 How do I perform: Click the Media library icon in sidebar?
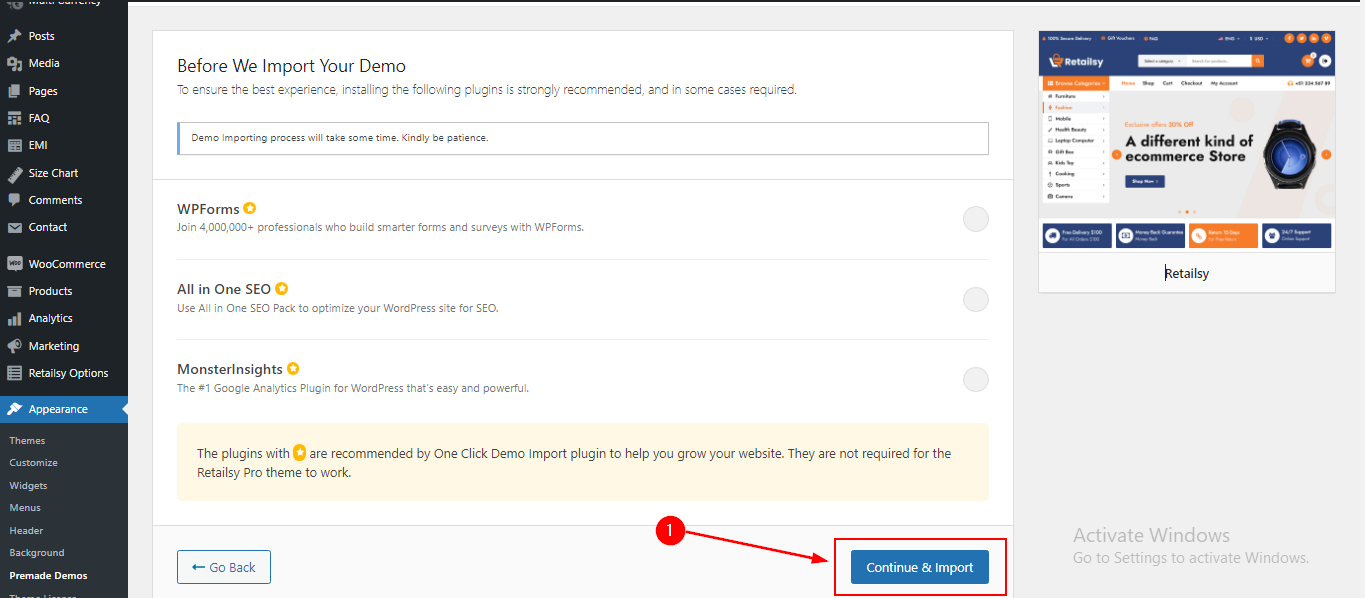click(x=14, y=63)
